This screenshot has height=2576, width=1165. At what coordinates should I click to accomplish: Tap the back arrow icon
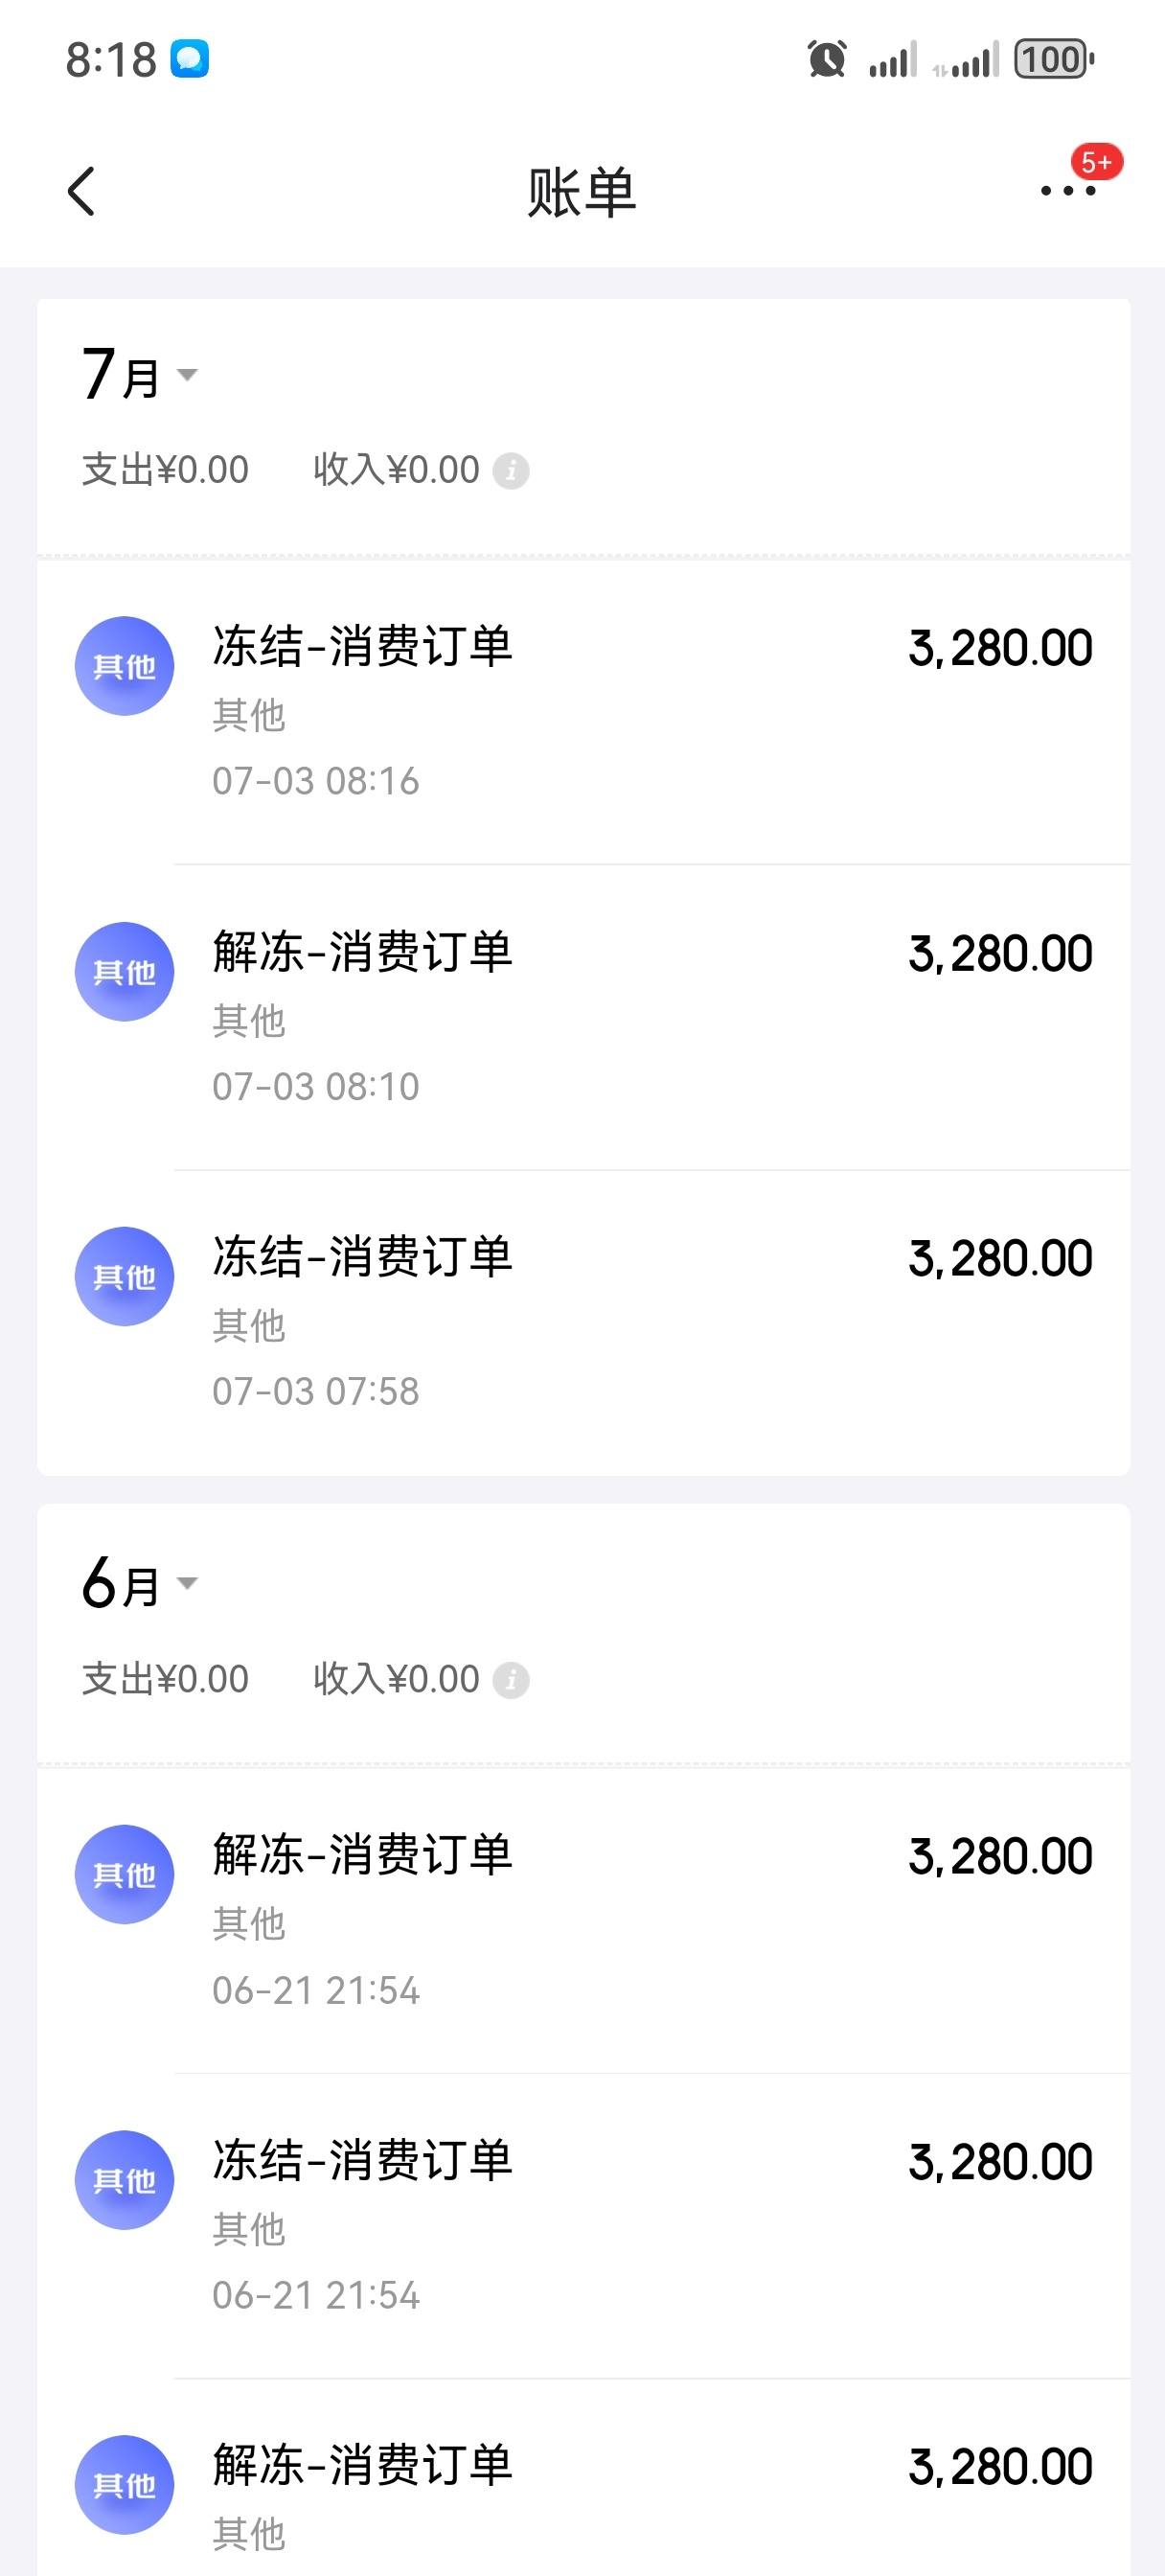point(81,191)
